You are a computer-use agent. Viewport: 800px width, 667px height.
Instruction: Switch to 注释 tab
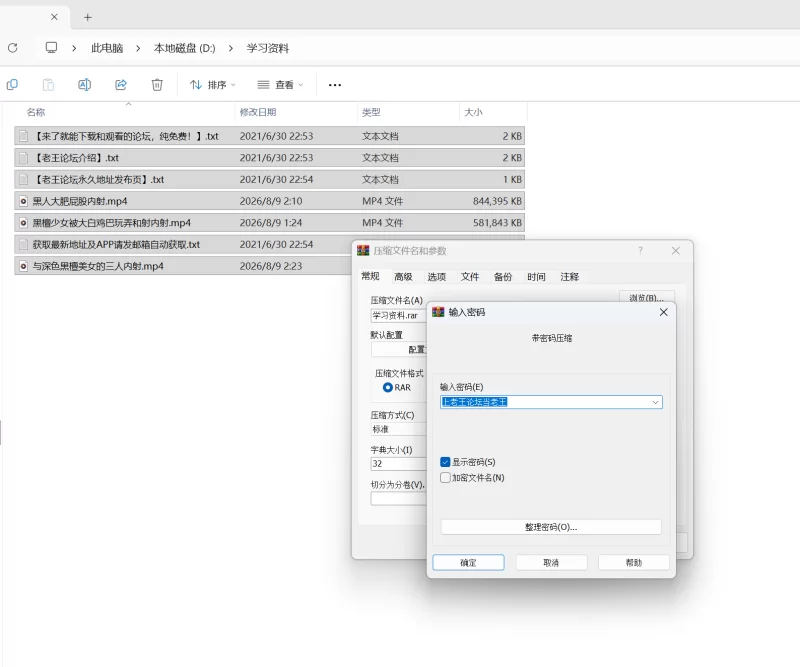569,277
